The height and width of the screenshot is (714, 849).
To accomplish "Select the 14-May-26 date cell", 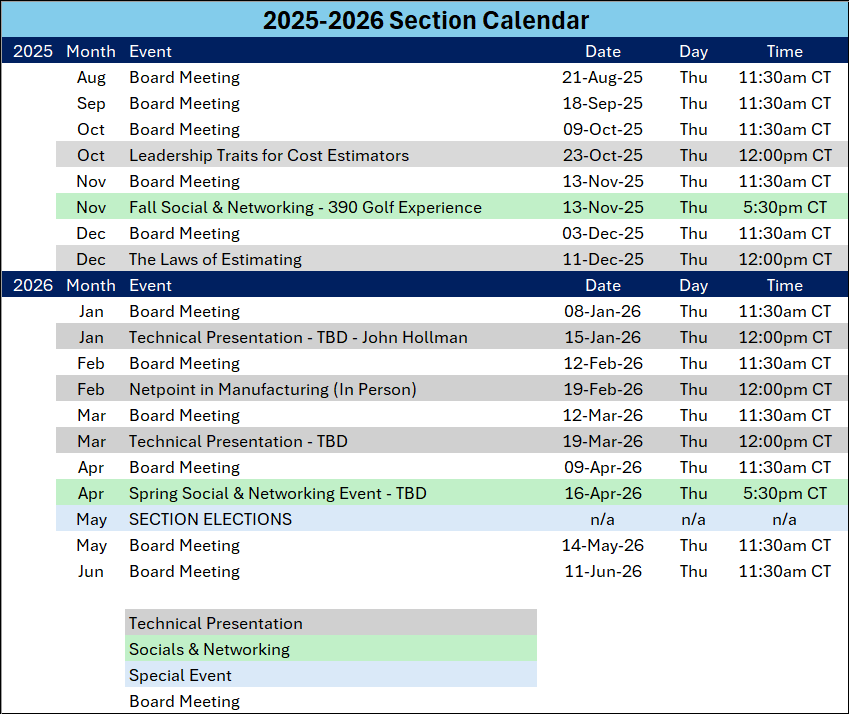I will pyautogui.click(x=603, y=545).
